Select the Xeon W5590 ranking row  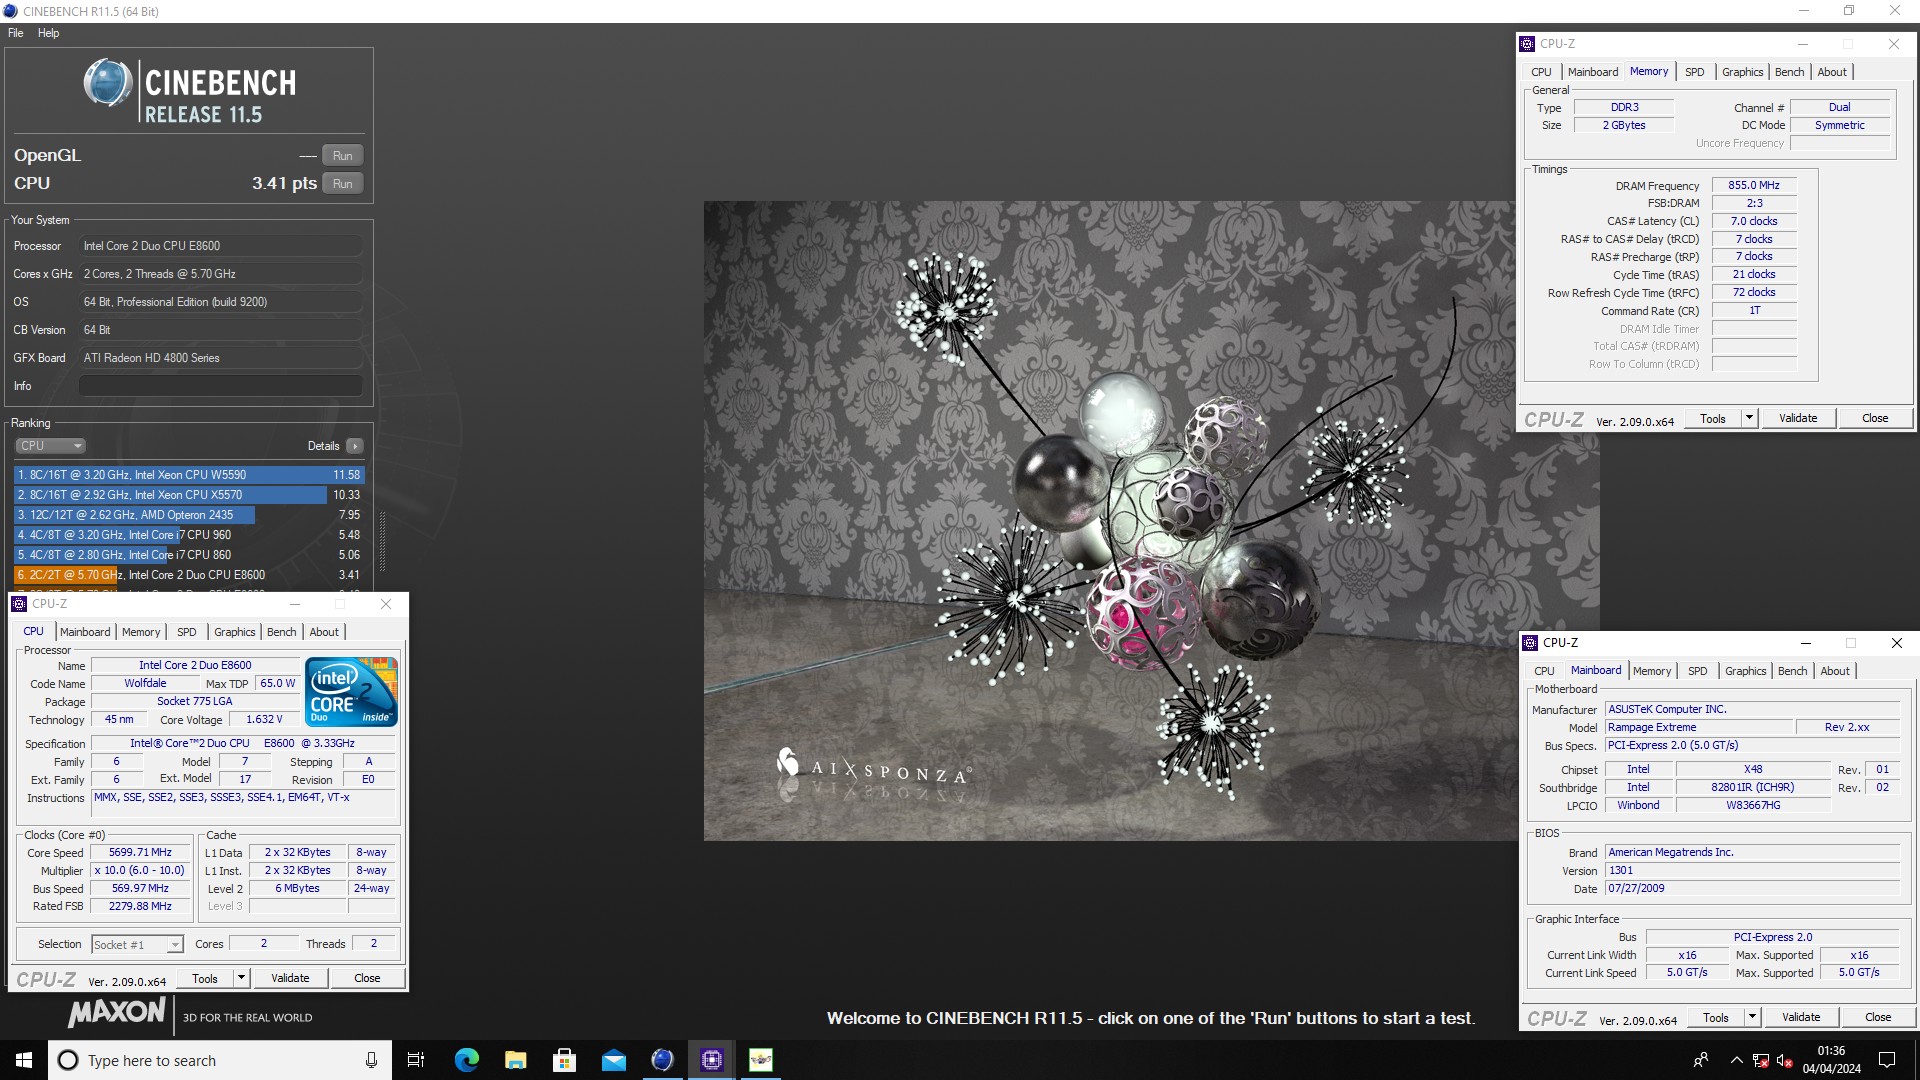189,475
